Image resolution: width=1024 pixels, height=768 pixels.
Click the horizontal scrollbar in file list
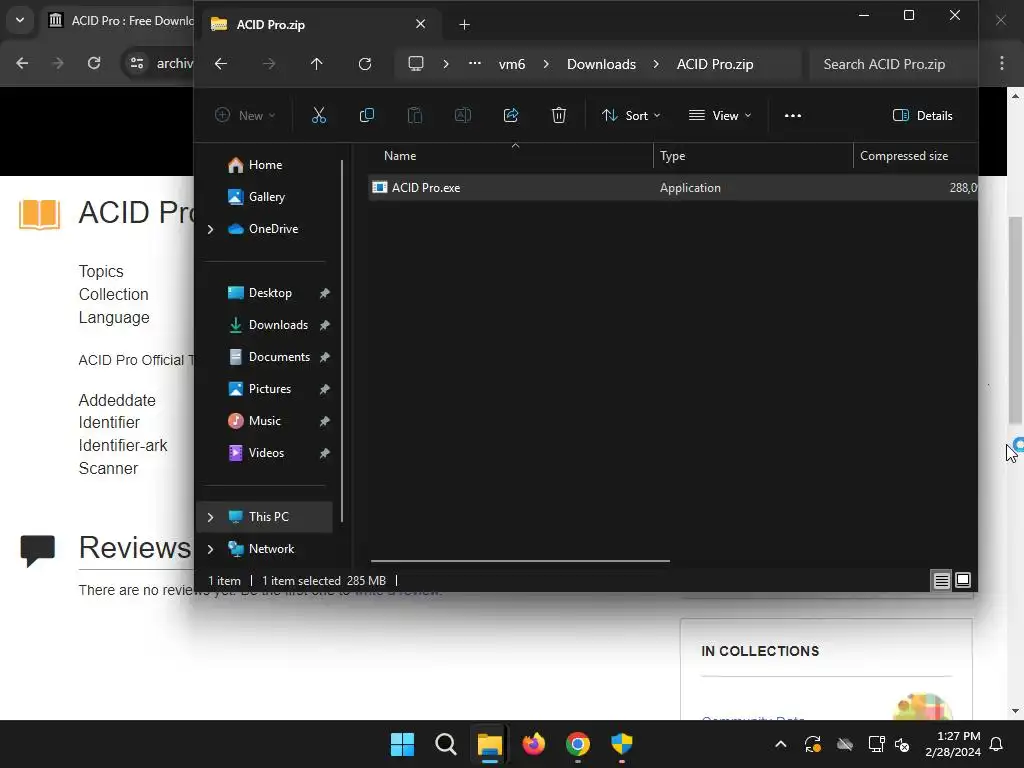click(x=520, y=561)
